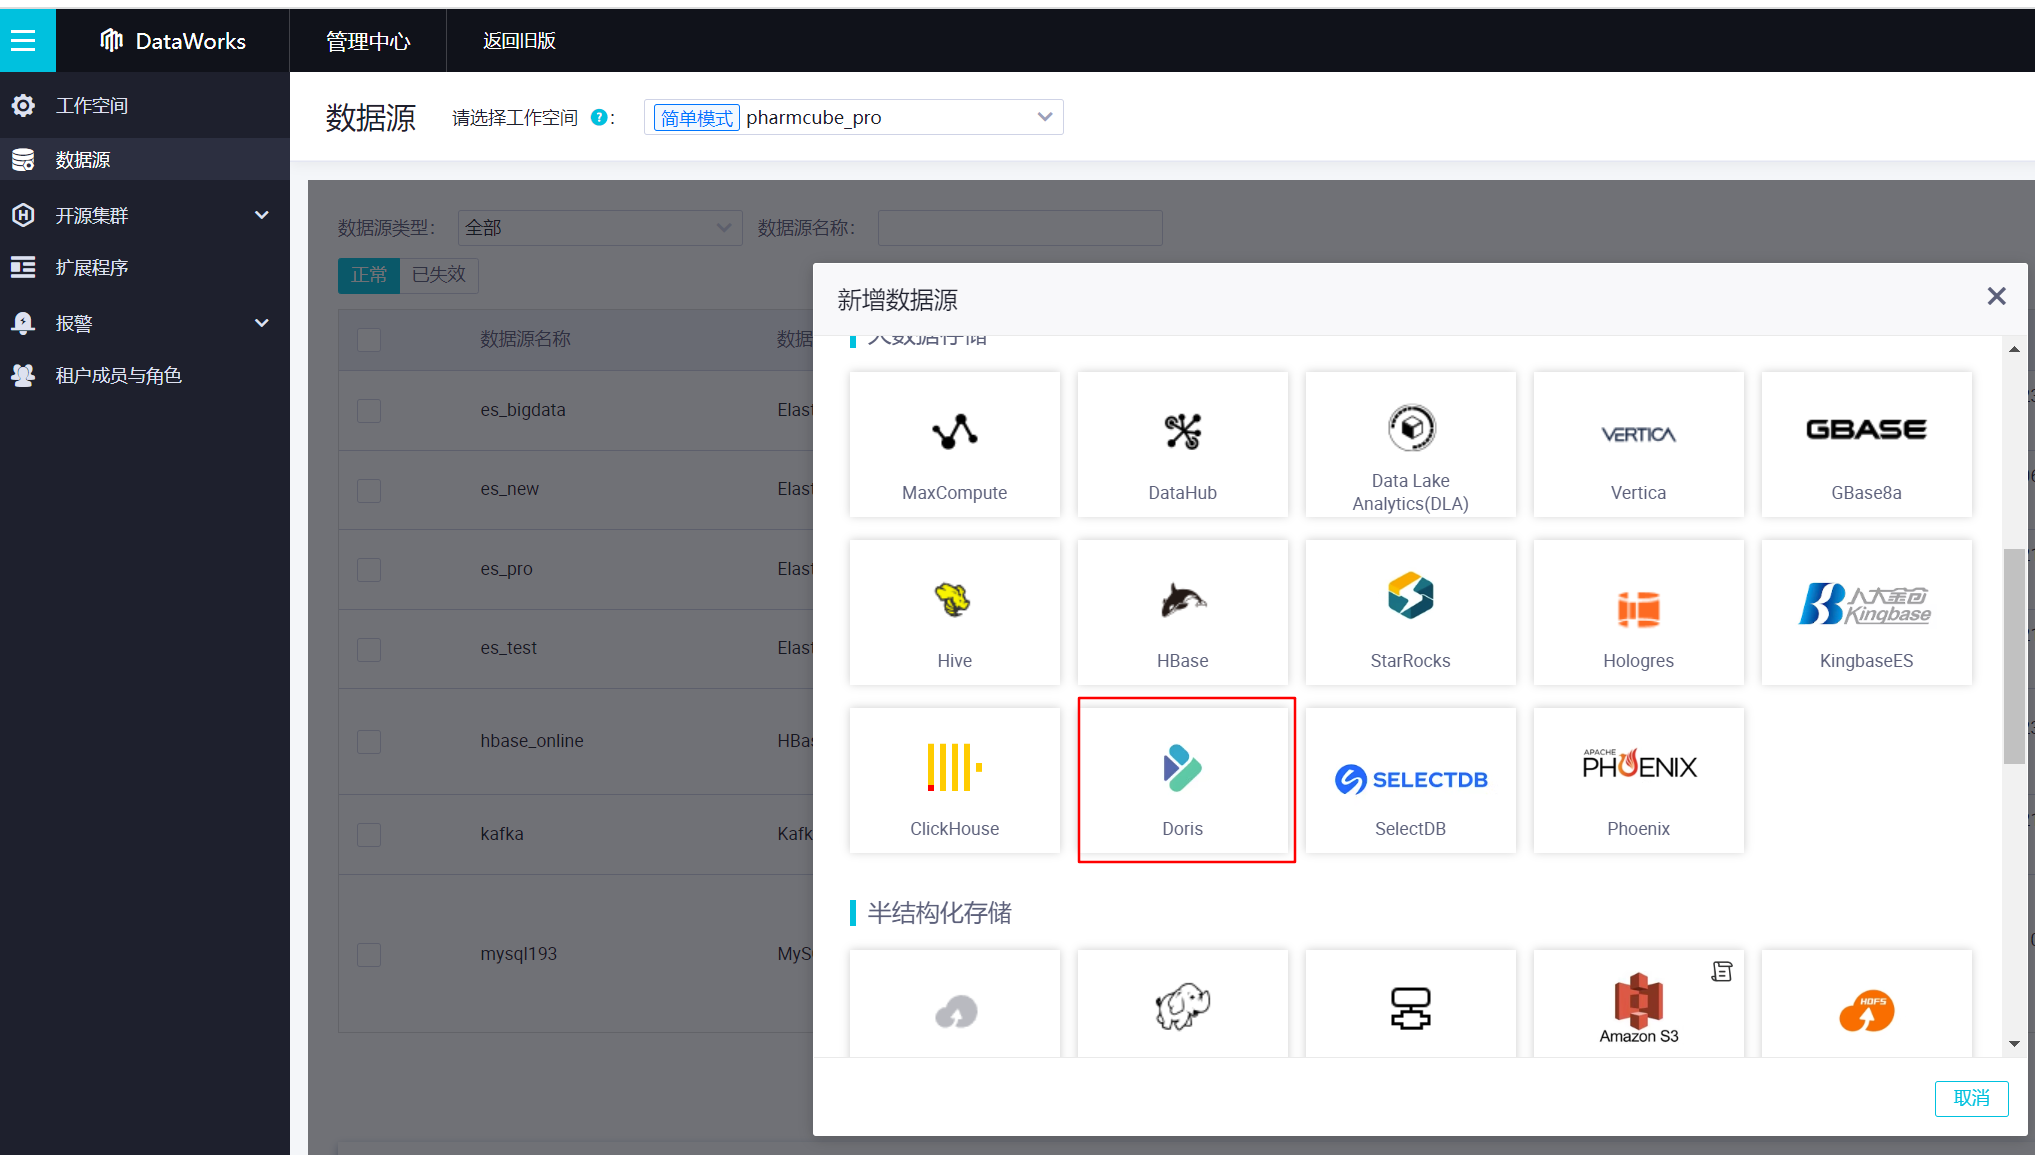Click the kafka data source name

501,834
